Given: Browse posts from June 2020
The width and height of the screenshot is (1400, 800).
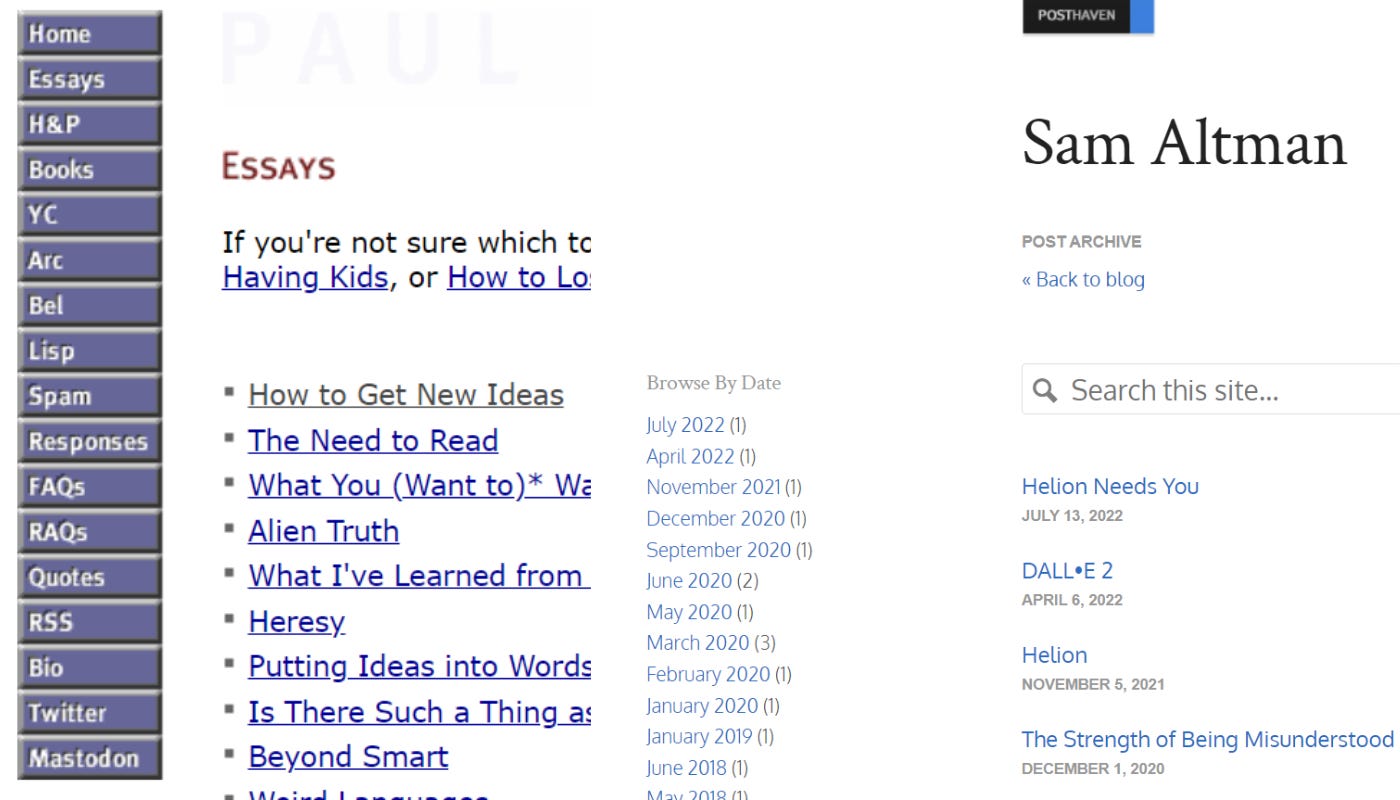Looking at the screenshot, I should pos(689,581).
